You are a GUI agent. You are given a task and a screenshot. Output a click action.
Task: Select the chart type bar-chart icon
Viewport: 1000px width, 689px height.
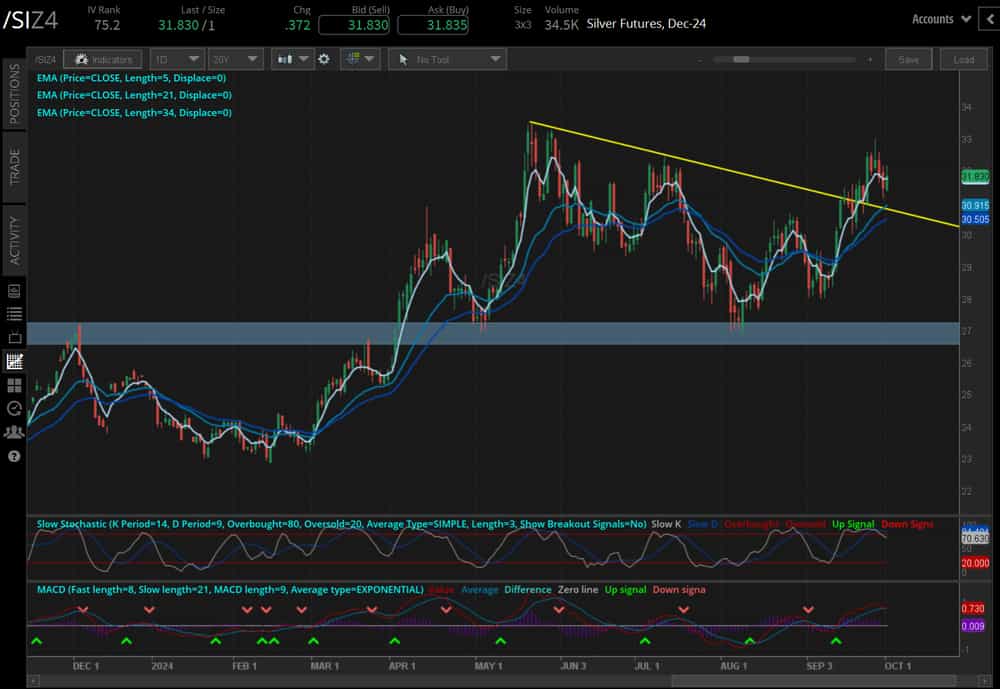coord(284,59)
